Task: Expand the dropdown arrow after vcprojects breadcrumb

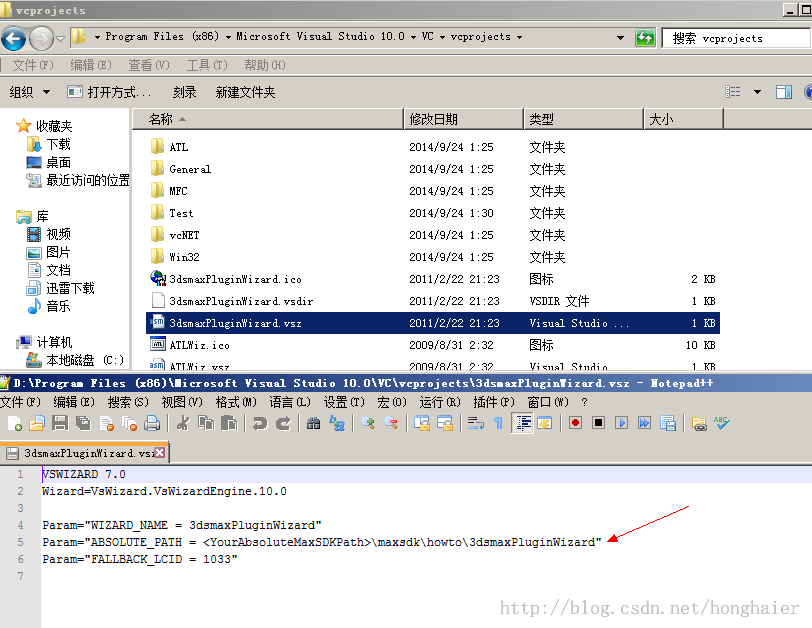Action: (x=519, y=37)
